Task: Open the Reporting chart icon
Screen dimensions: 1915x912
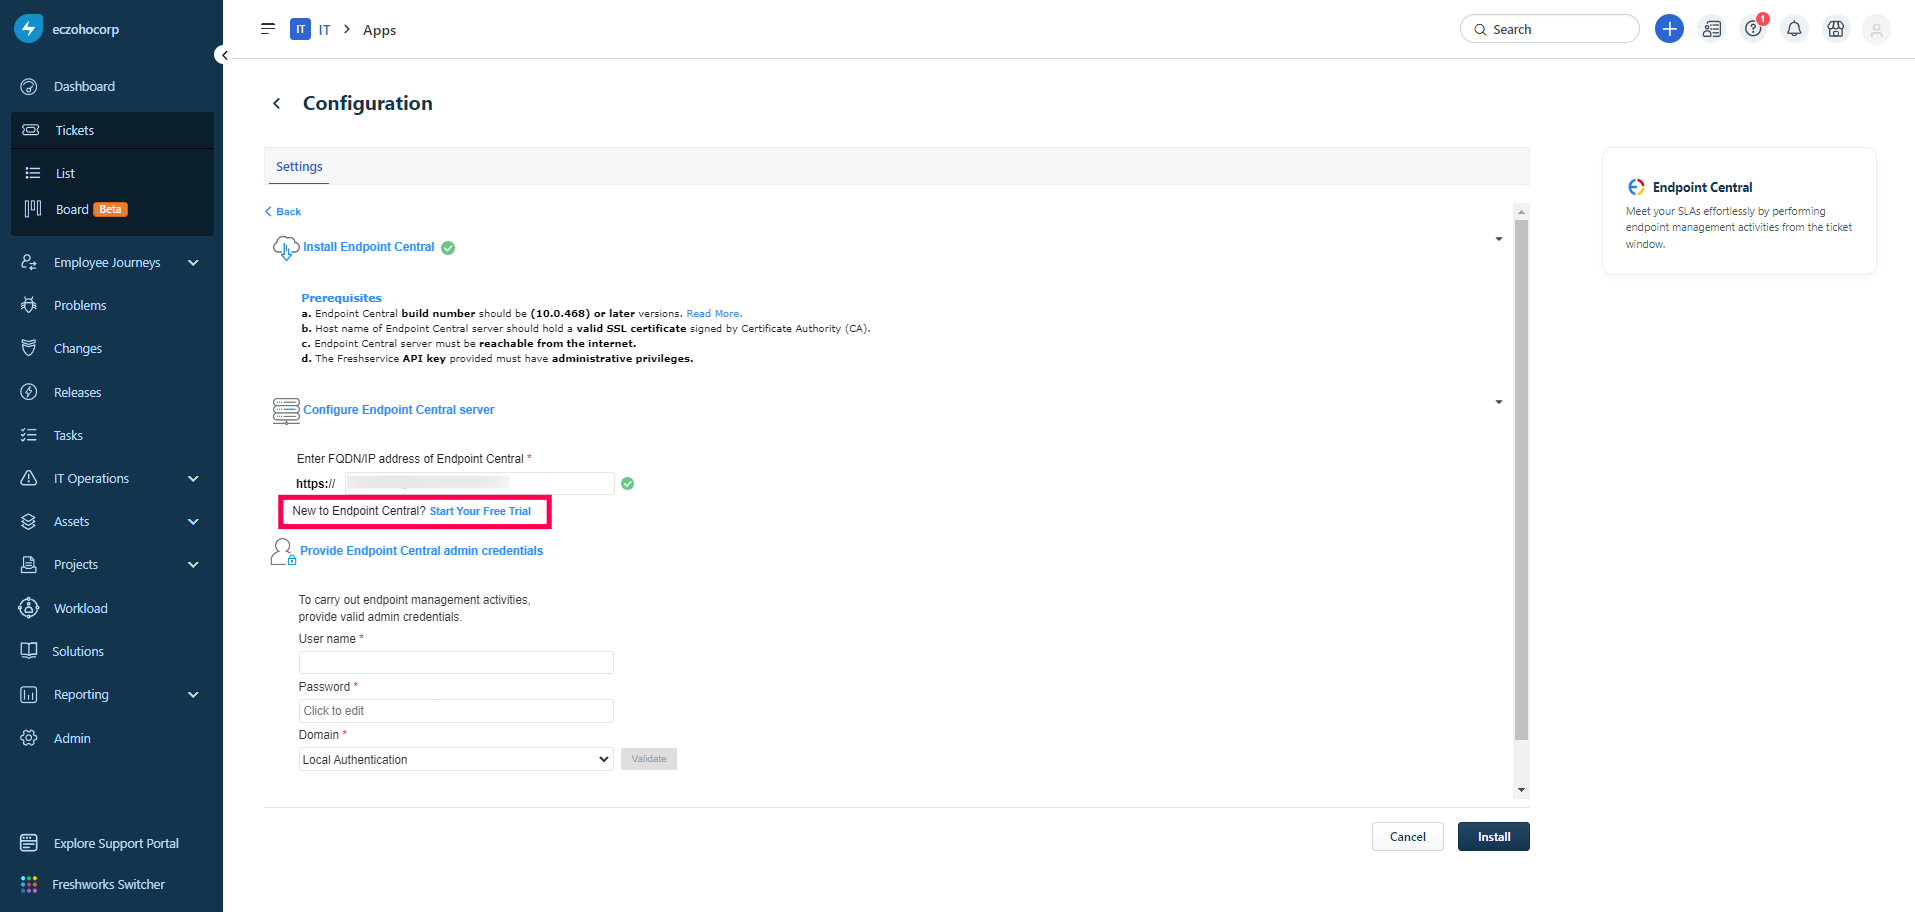Action: click(29, 694)
